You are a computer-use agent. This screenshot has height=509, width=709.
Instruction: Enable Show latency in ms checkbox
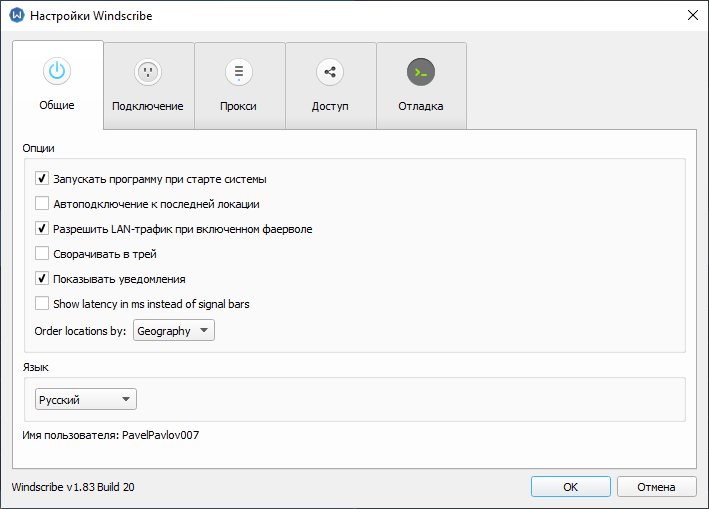(x=42, y=303)
